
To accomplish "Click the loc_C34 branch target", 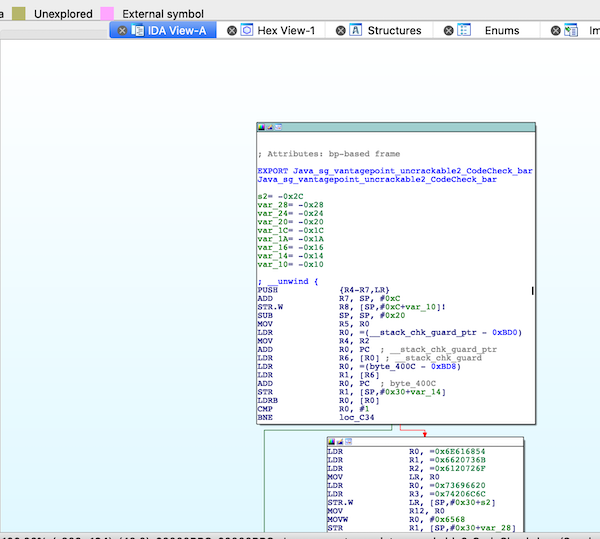I will click(357, 417).
